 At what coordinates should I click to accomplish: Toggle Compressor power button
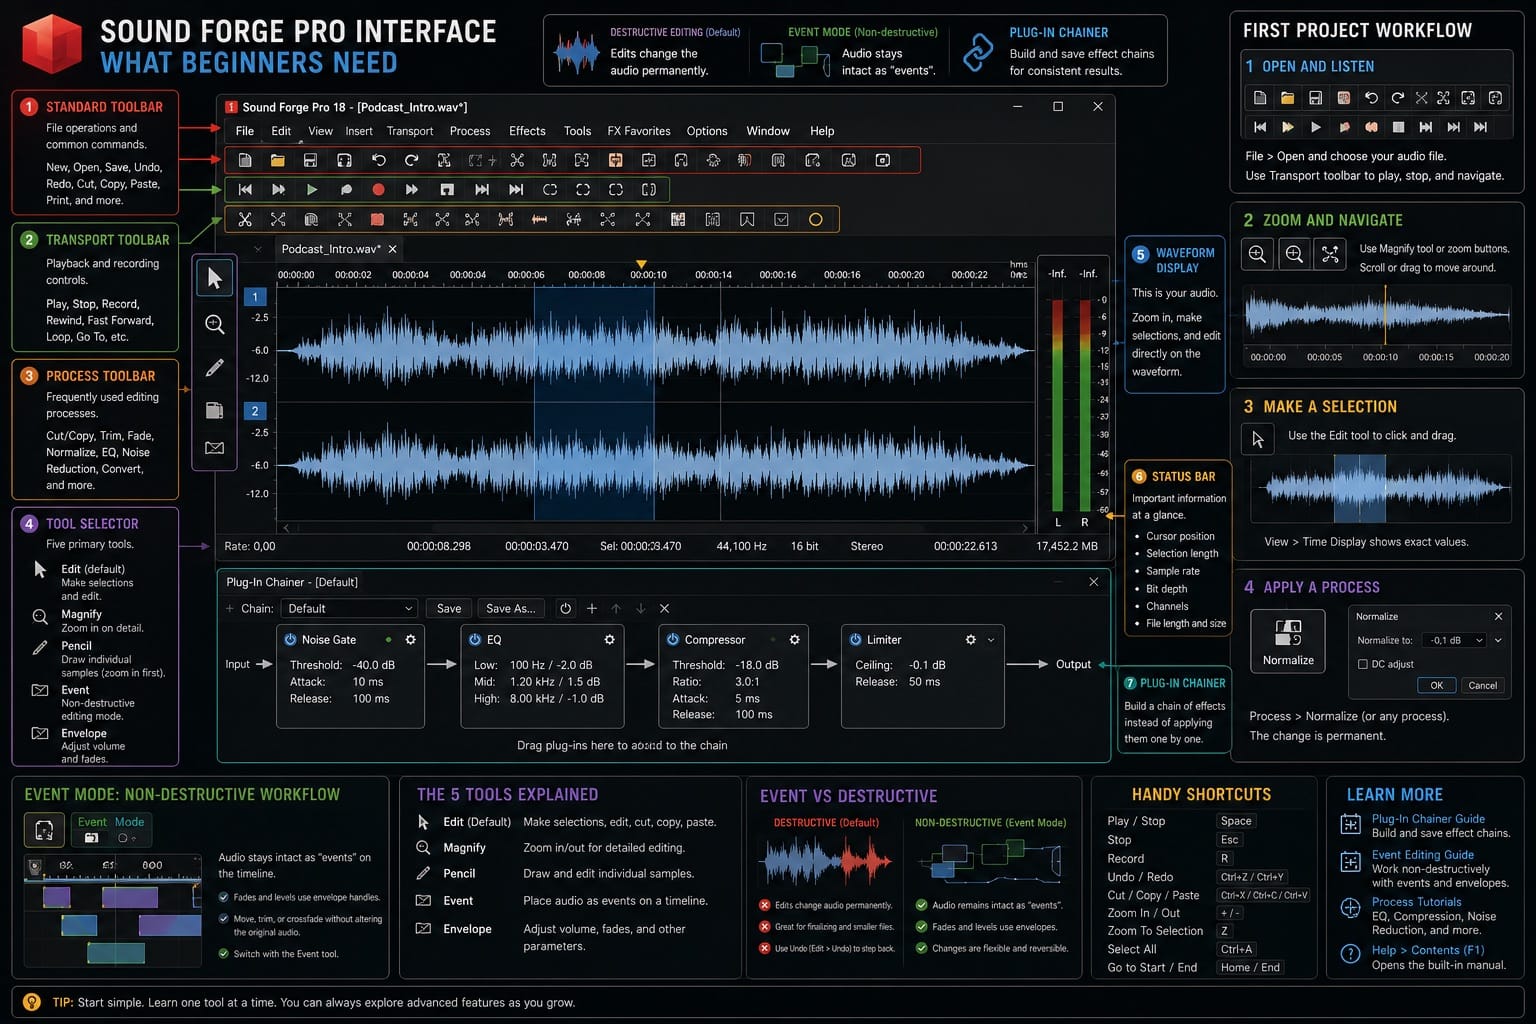pyautogui.click(x=673, y=639)
